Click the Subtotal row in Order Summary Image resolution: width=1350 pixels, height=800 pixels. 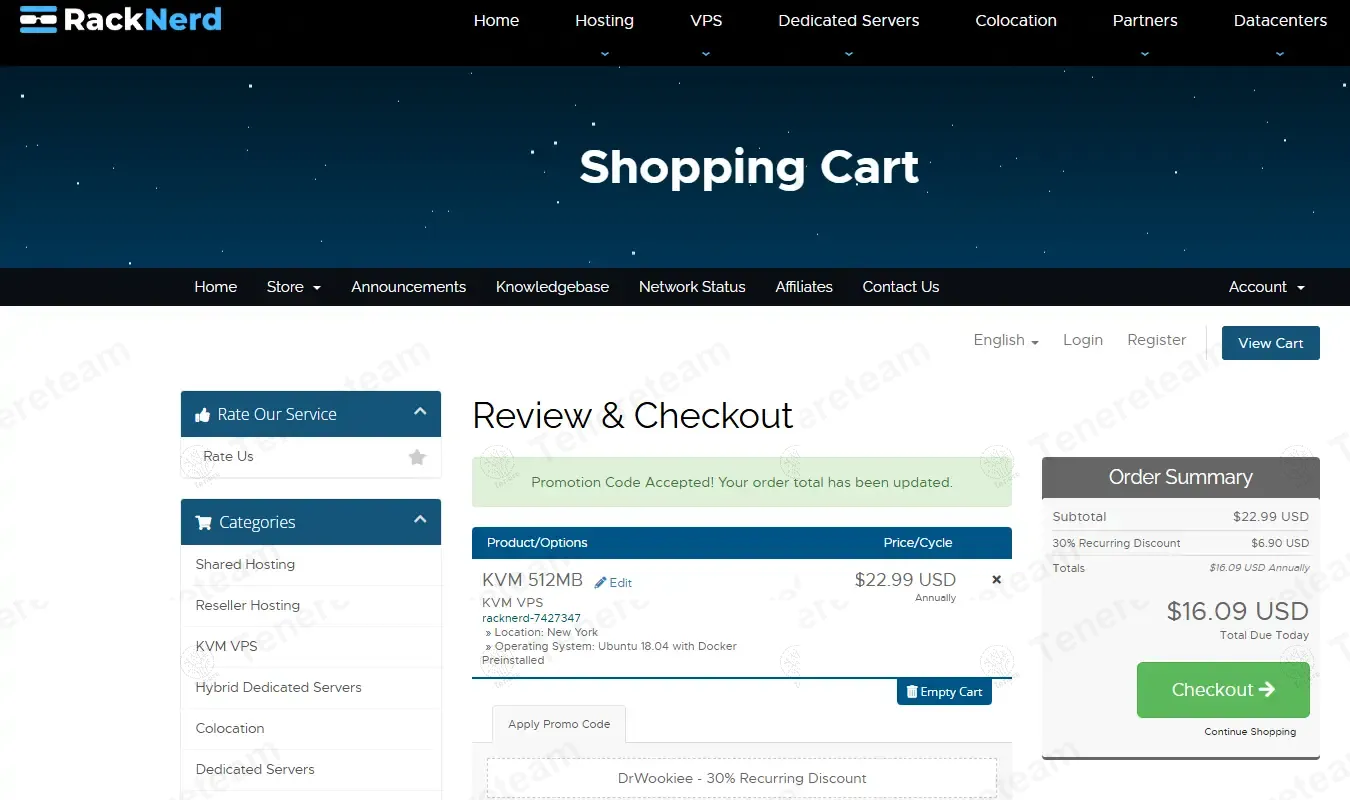1181,517
